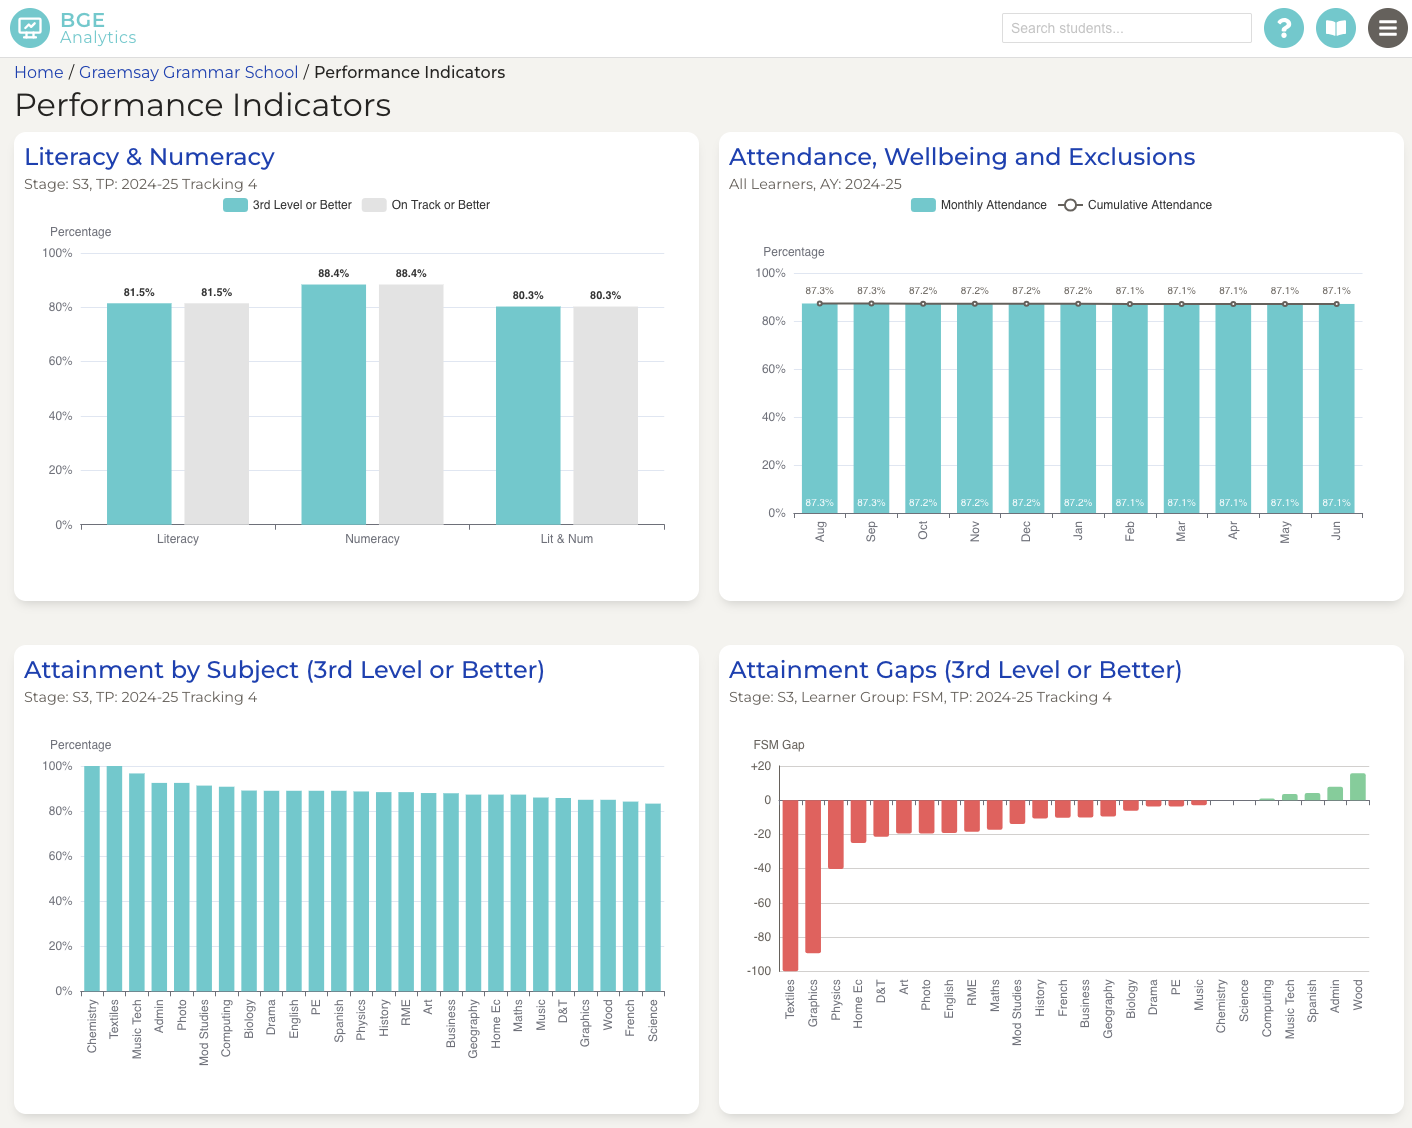Go to Home via the breadcrumb
This screenshot has height=1128, width=1412.
[38, 72]
